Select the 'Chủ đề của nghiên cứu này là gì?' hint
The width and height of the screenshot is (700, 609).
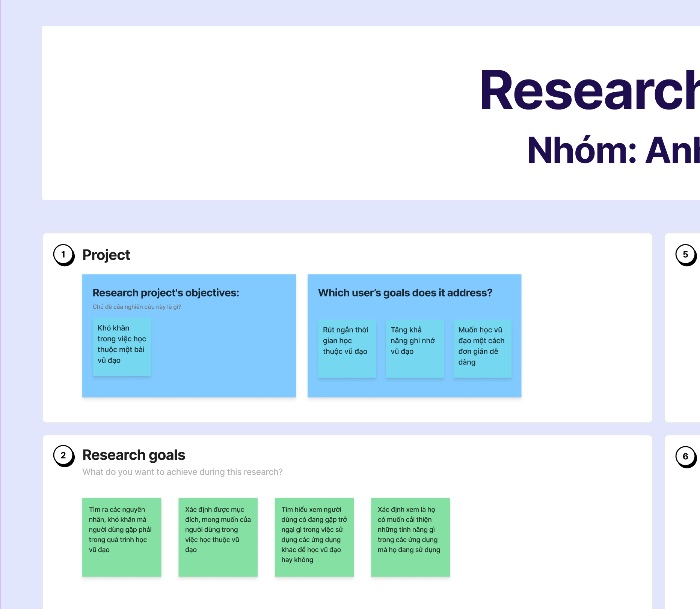tap(137, 307)
